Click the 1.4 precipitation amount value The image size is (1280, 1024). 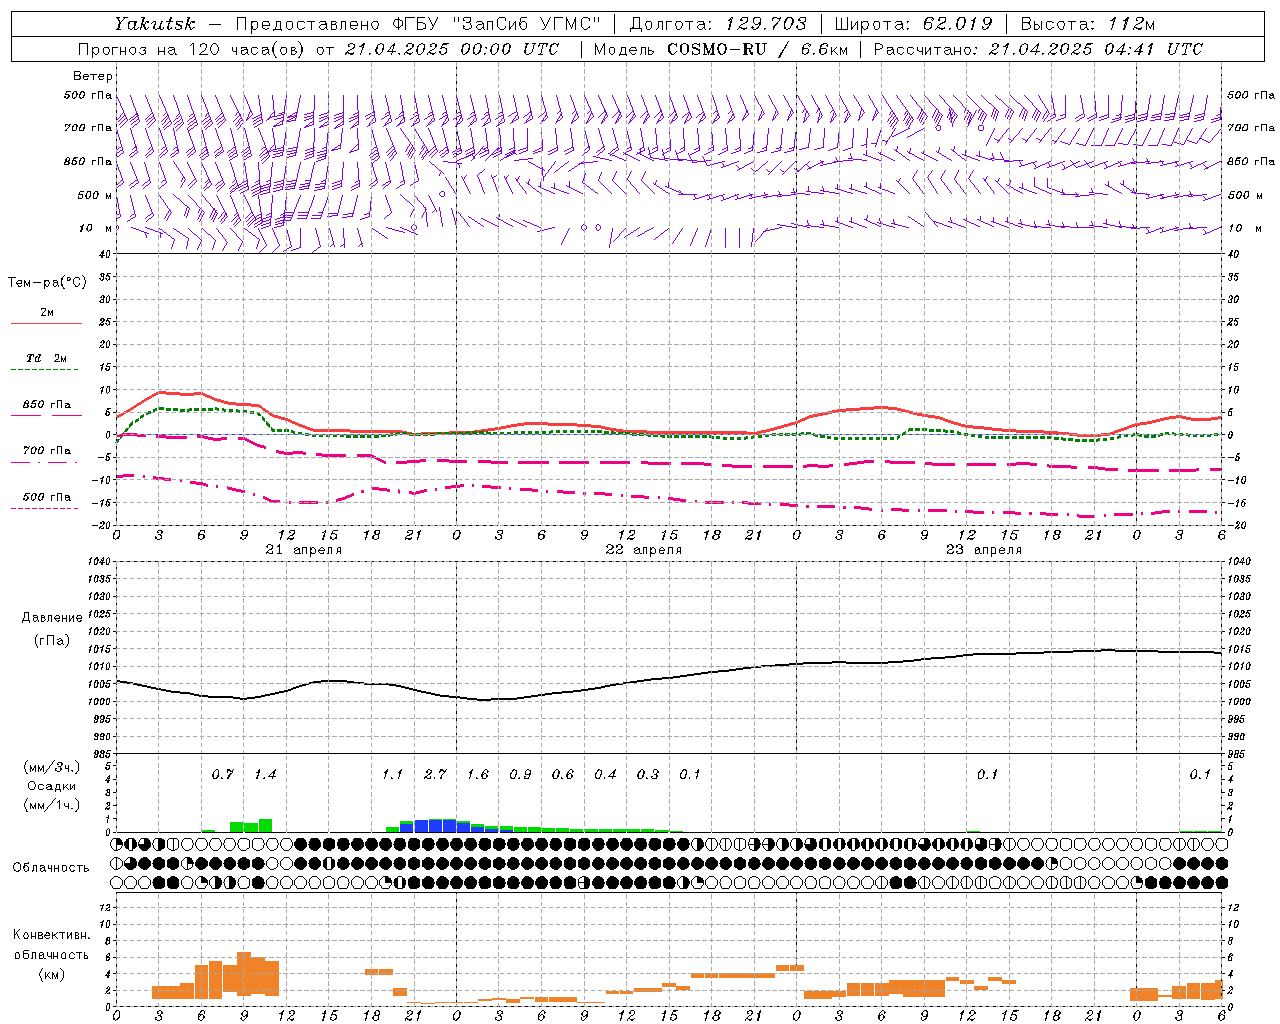coord(265,774)
